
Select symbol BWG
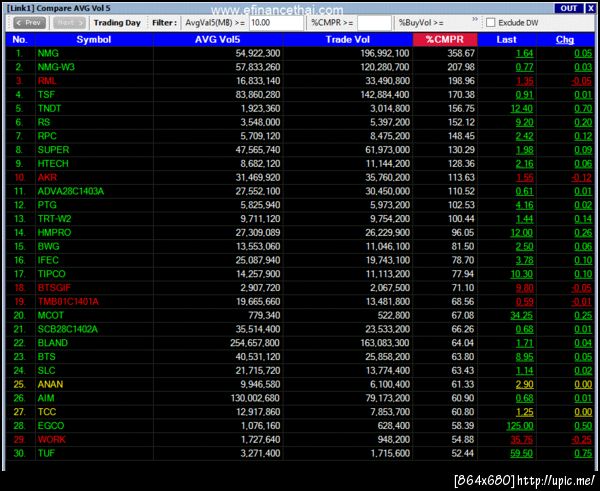tap(49, 246)
